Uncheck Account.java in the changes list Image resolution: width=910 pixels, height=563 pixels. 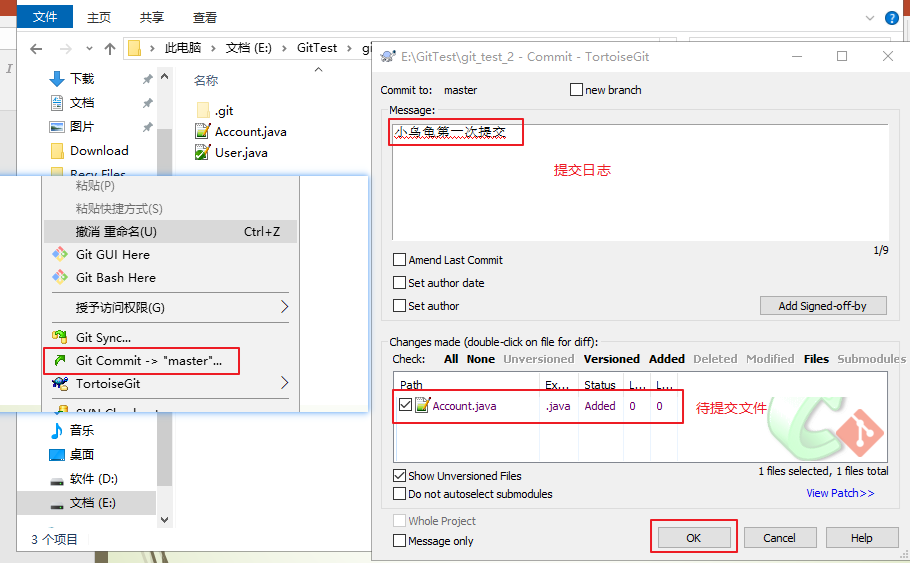pos(405,405)
